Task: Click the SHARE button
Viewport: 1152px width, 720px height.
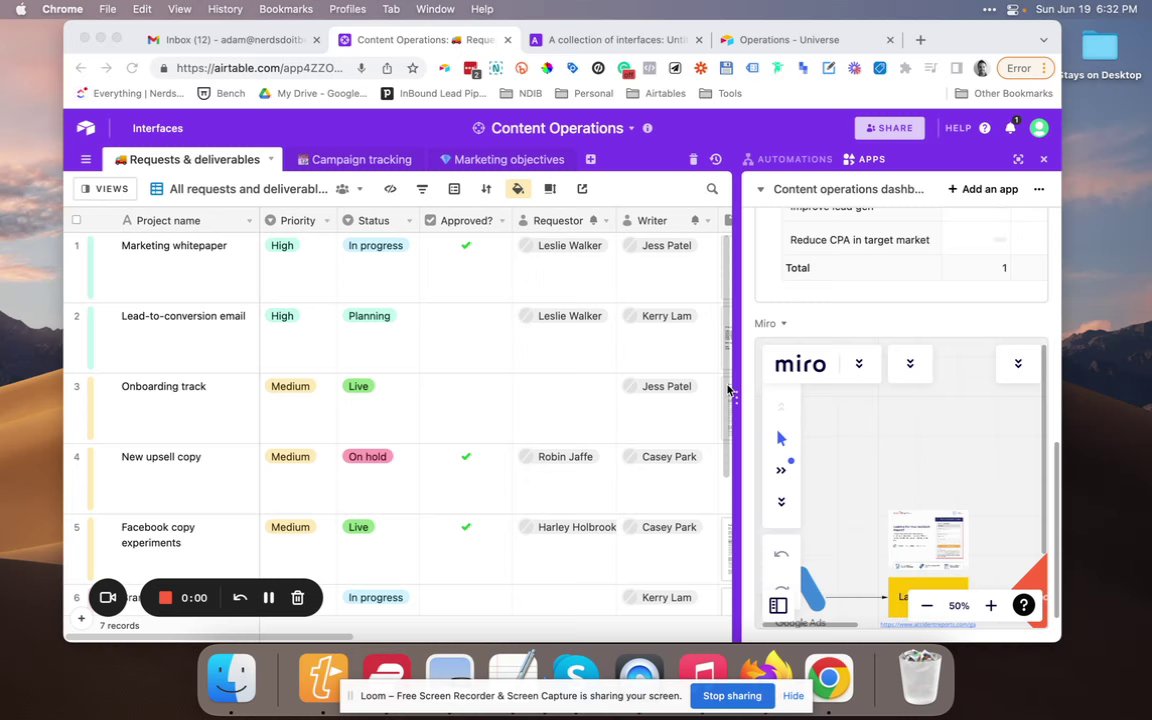Action: pos(889,128)
